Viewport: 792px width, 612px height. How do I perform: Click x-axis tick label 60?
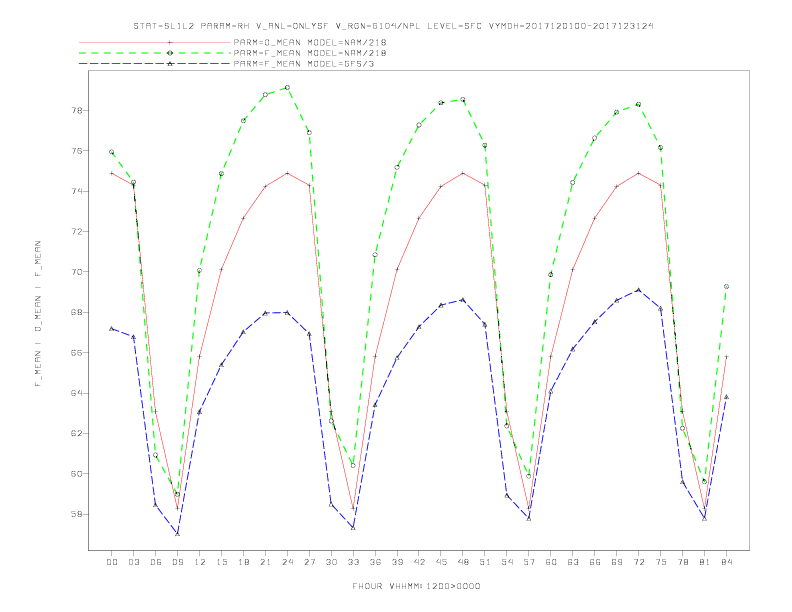tap(551, 562)
